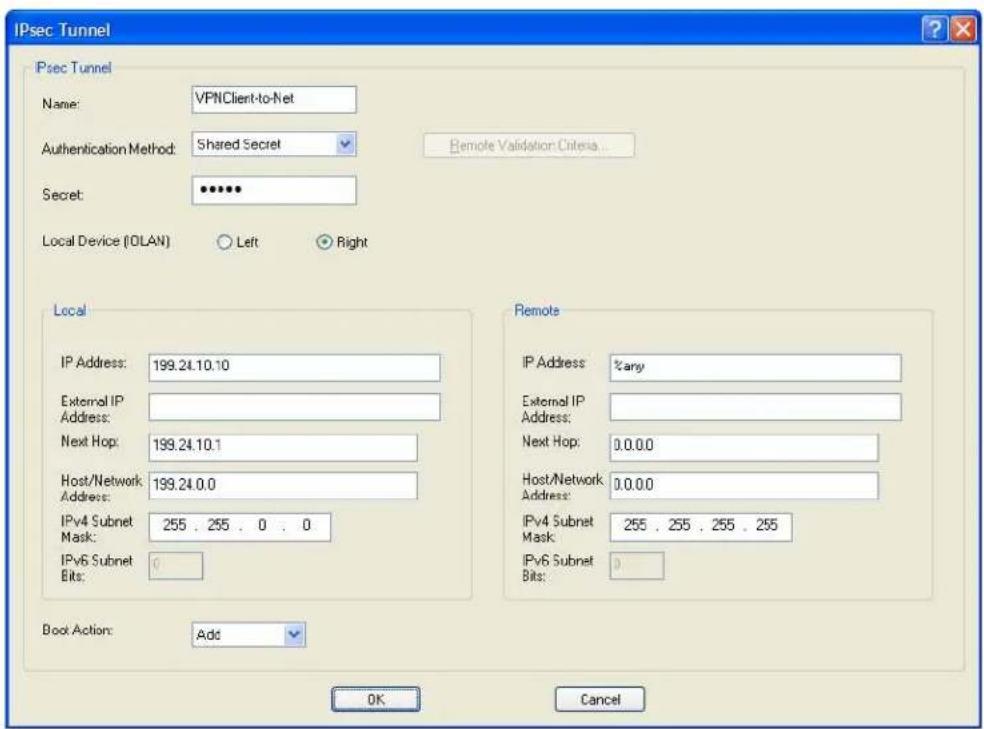This screenshot has height=729, width=984.
Task: Click the OK button
Action: click(375, 700)
